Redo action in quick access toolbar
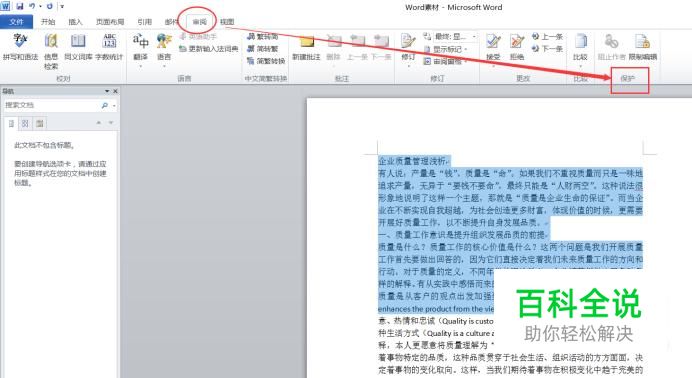 coord(49,6)
